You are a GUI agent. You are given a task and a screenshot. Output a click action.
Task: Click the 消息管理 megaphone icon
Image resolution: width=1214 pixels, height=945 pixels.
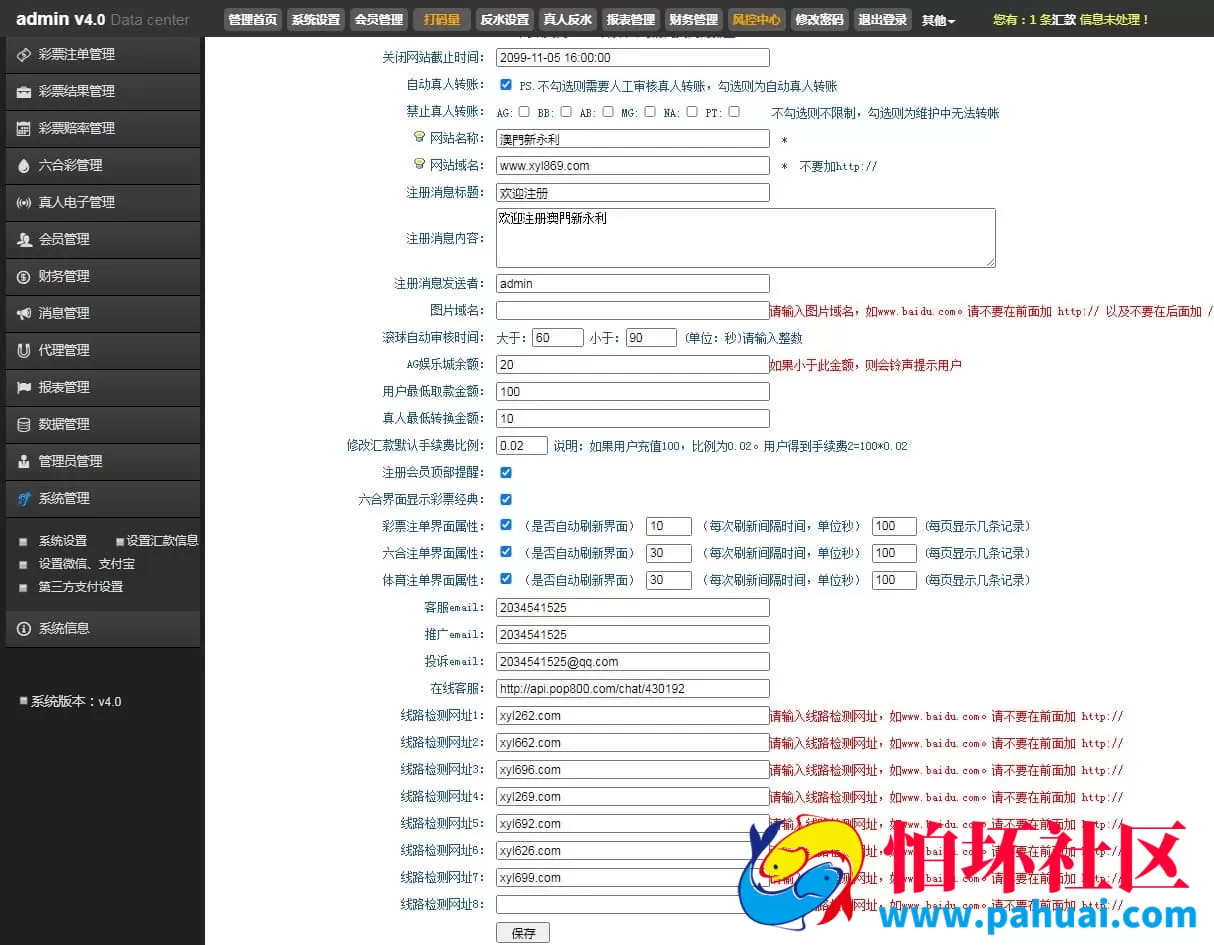(27, 313)
